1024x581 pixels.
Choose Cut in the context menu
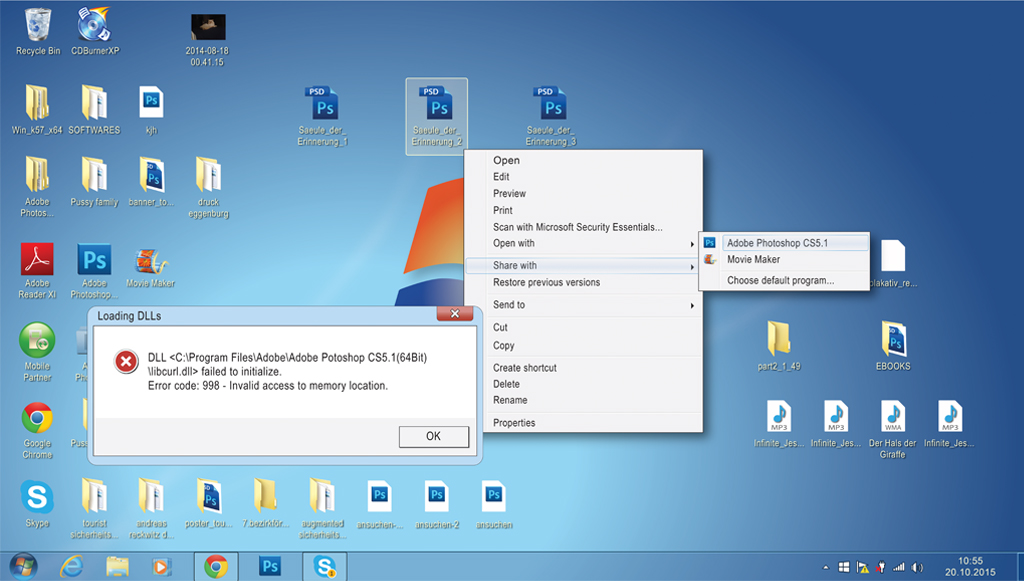pyautogui.click(x=583, y=328)
